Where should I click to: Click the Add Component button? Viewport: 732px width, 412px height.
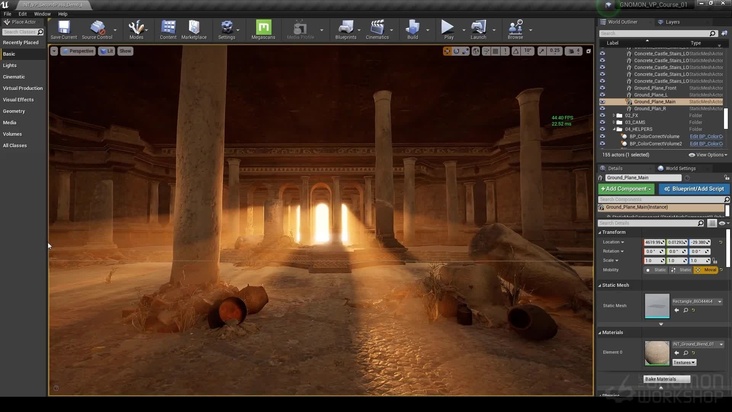625,188
